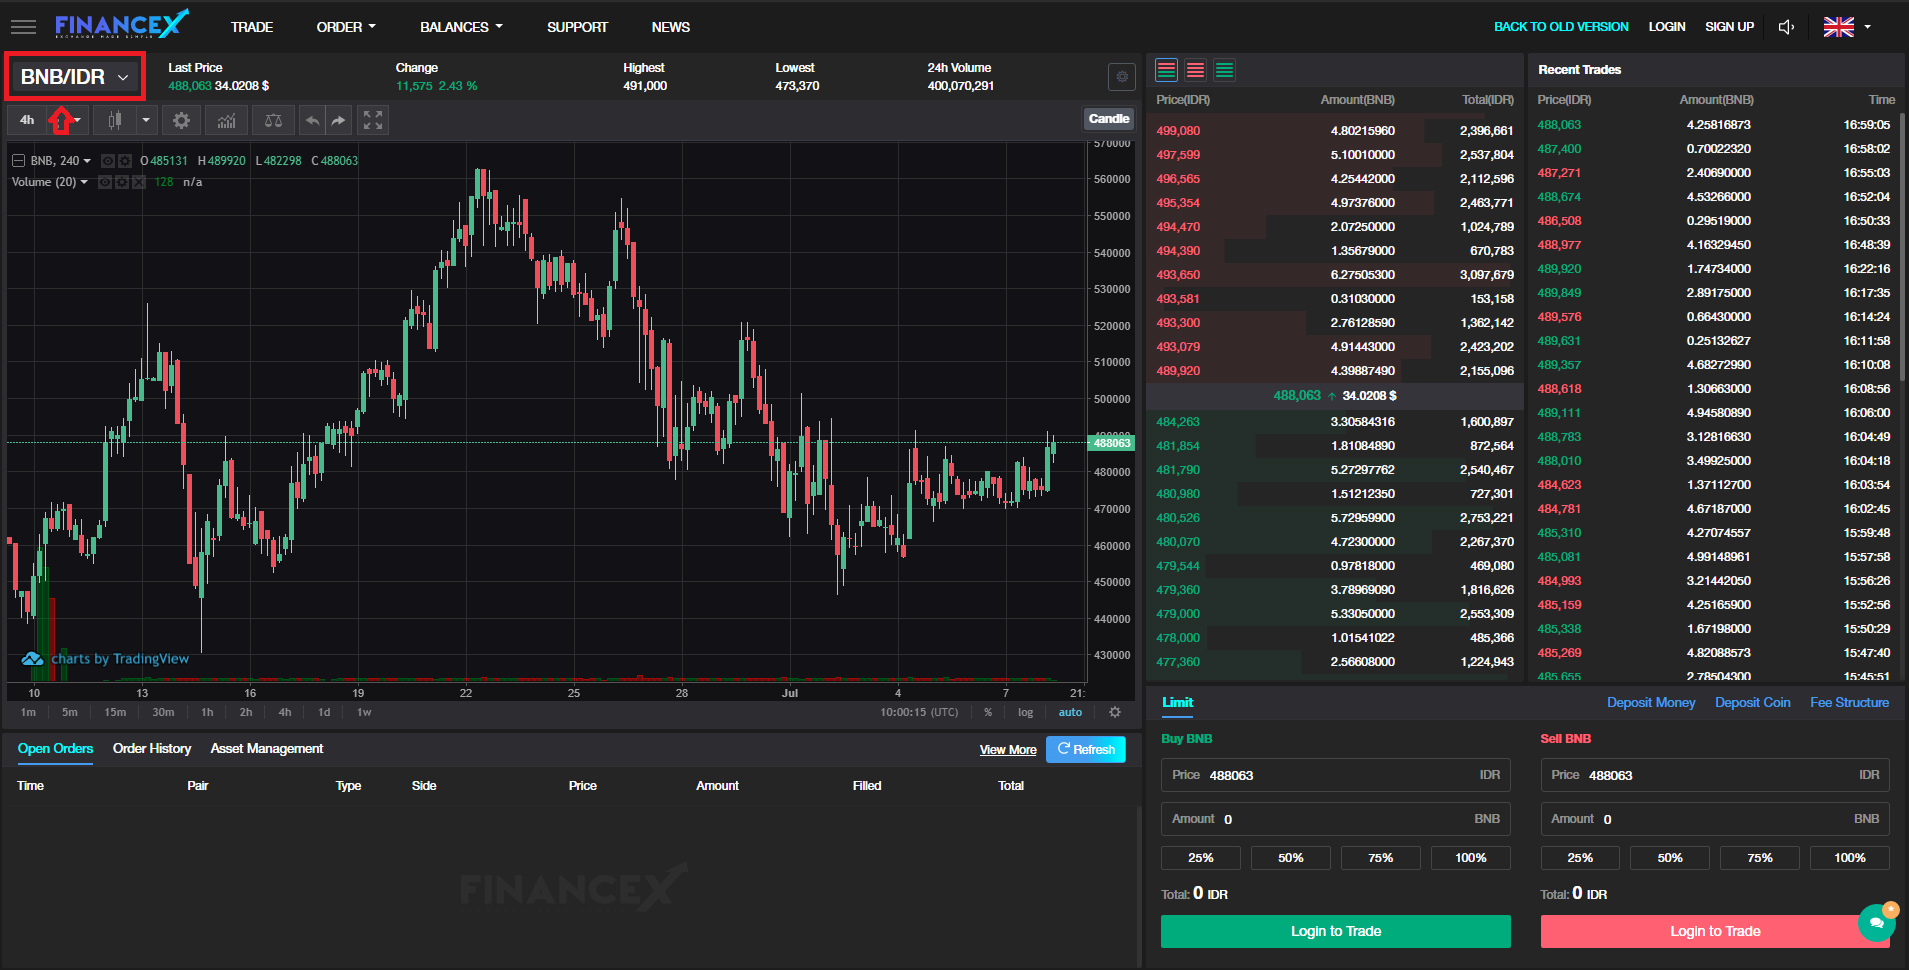Click the UK flag language icon
Image resolution: width=1909 pixels, height=970 pixels.
coord(1838,27)
